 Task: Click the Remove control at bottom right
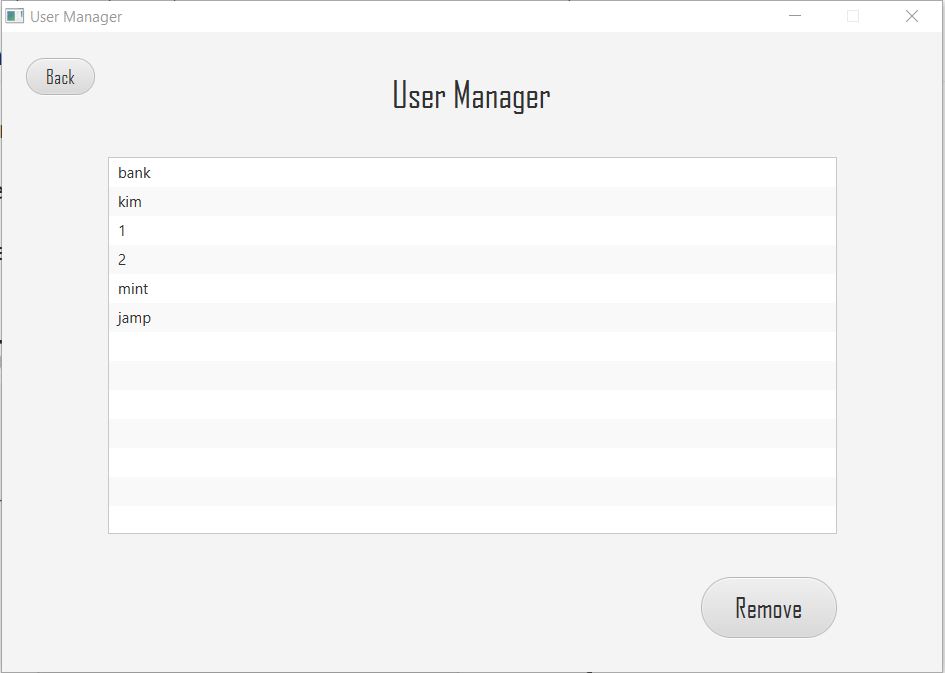tap(769, 607)
